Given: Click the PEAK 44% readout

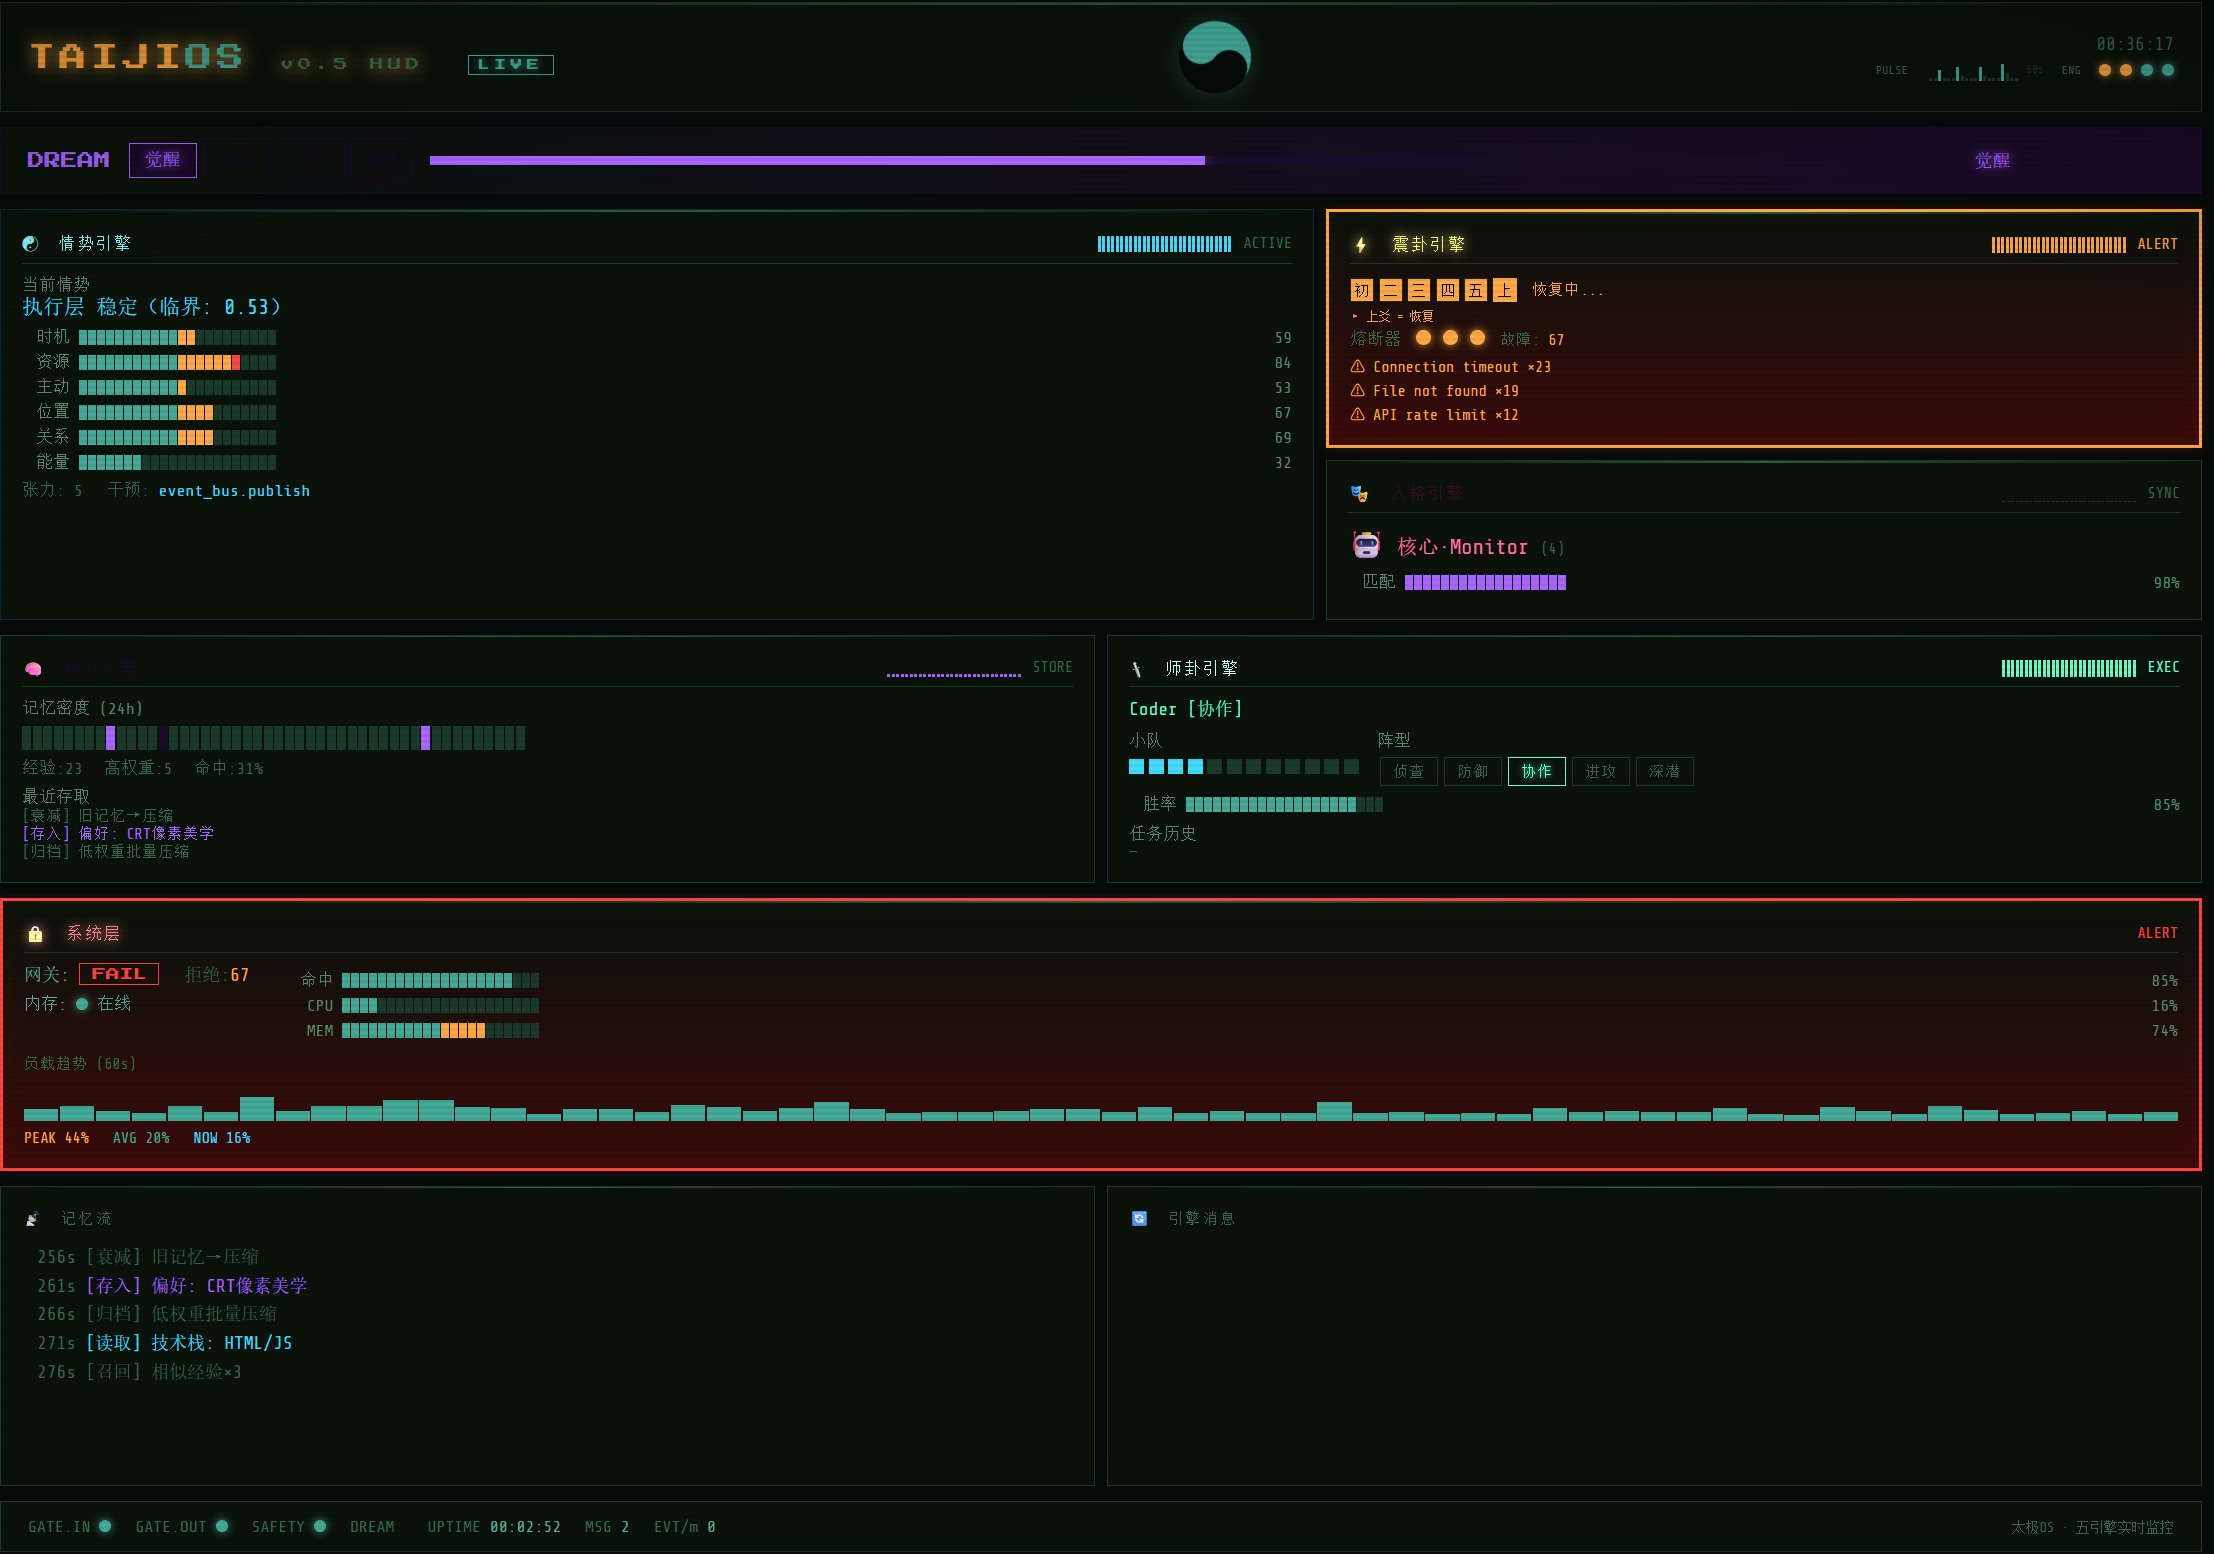Looking at the screenshot, I should pos(57,1138).
